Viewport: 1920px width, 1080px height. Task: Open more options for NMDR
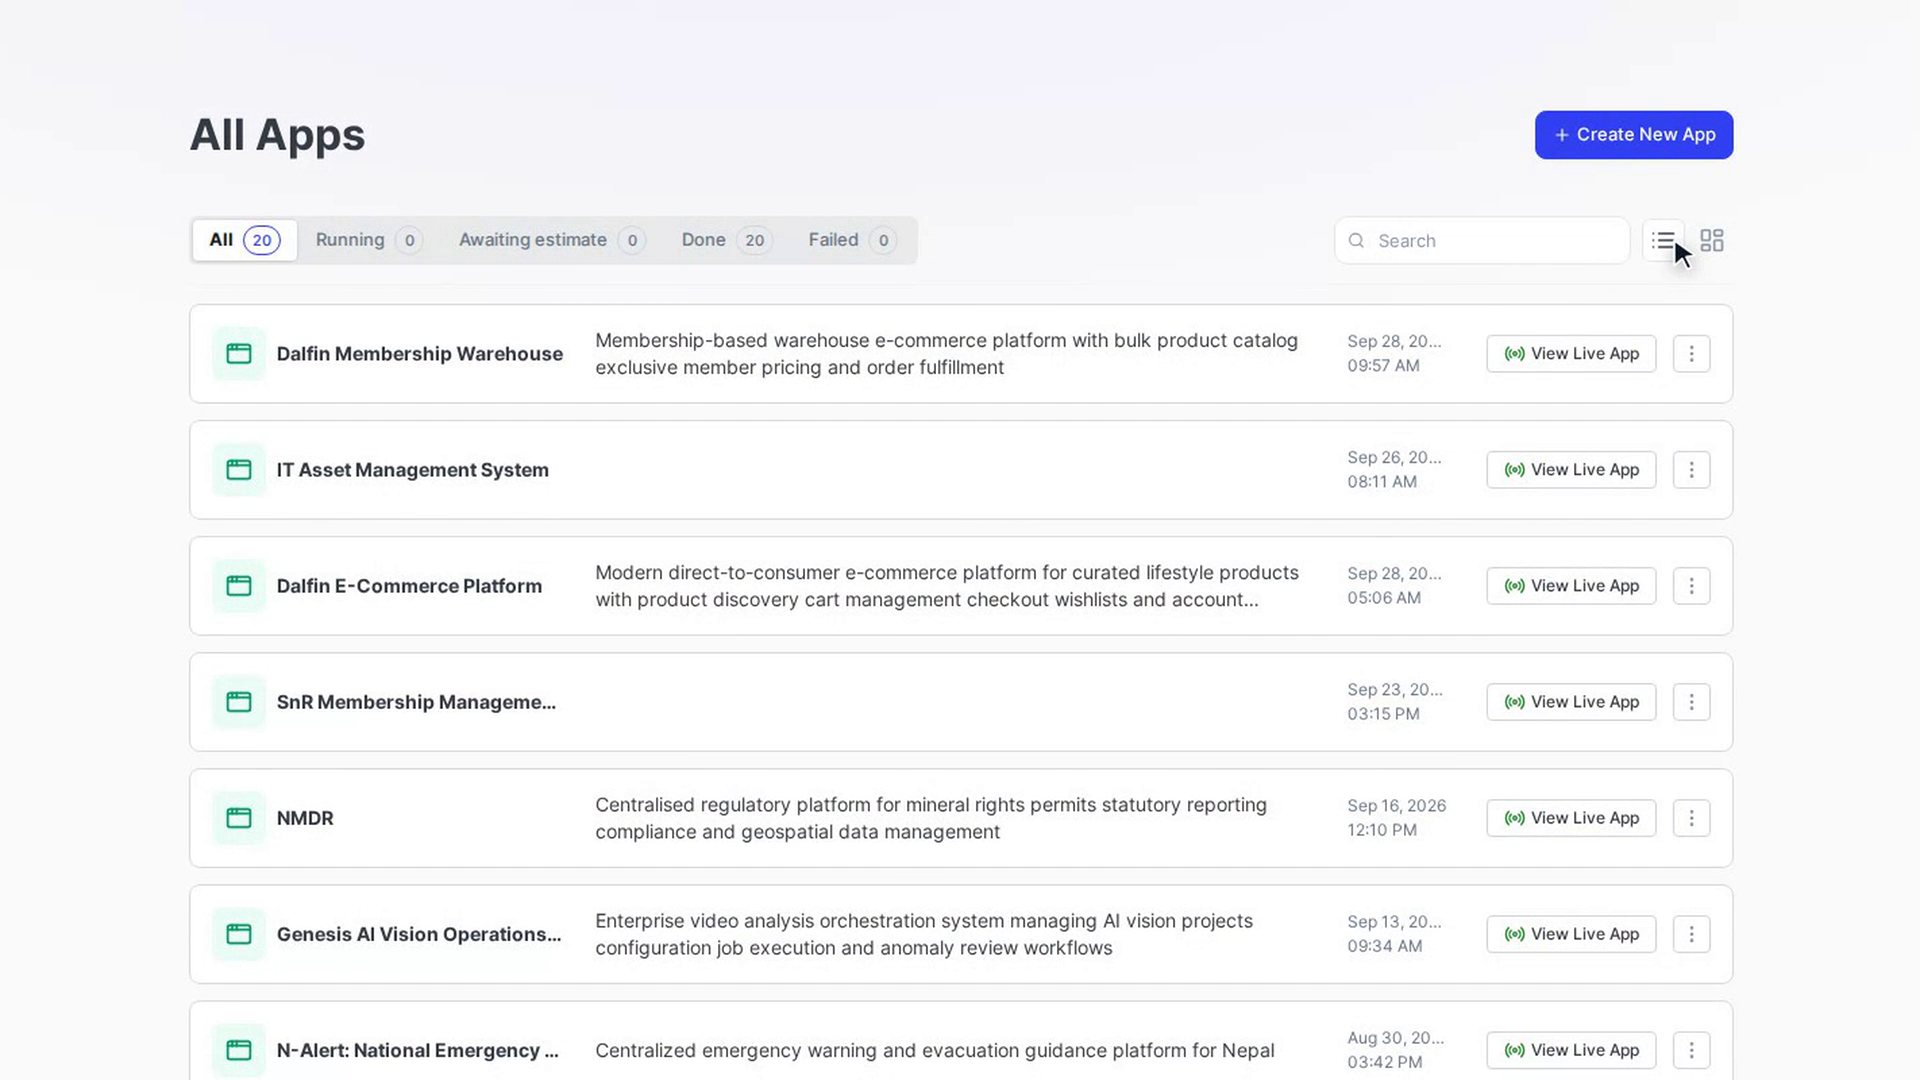(x=1691, y=818)
